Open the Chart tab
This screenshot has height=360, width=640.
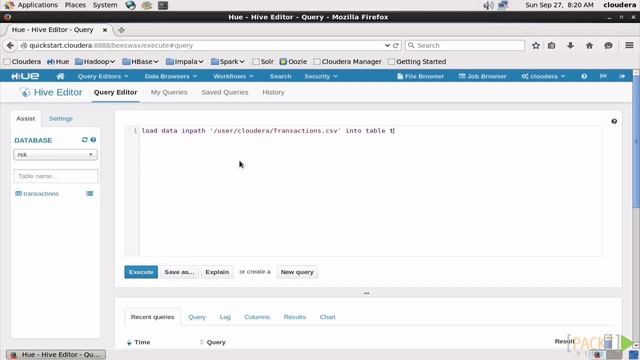327,317
